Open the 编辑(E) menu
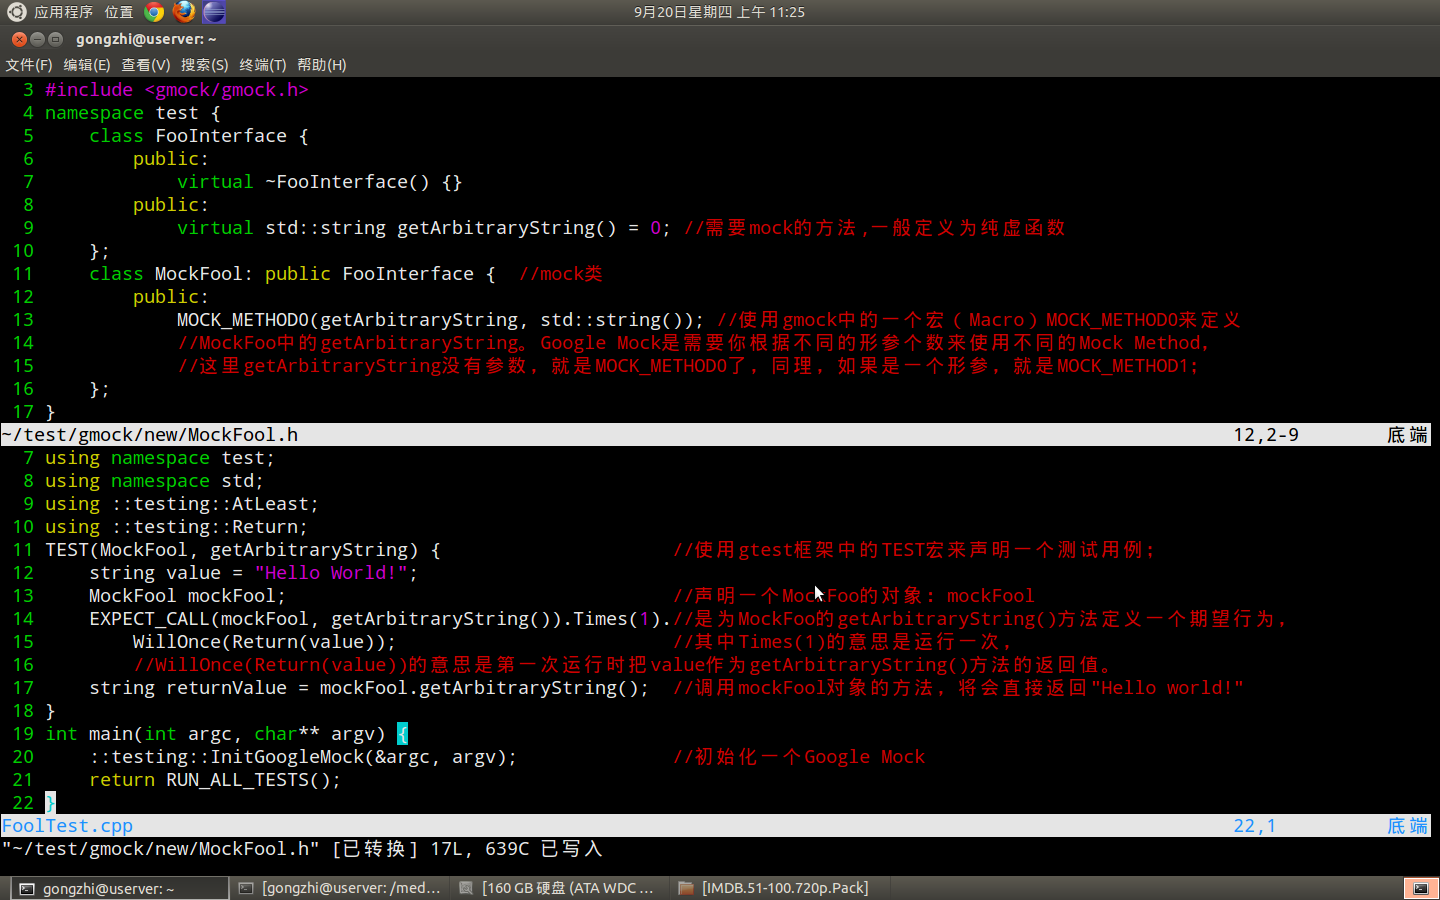This screenshot has height=900, width=1440. [86, 65]
